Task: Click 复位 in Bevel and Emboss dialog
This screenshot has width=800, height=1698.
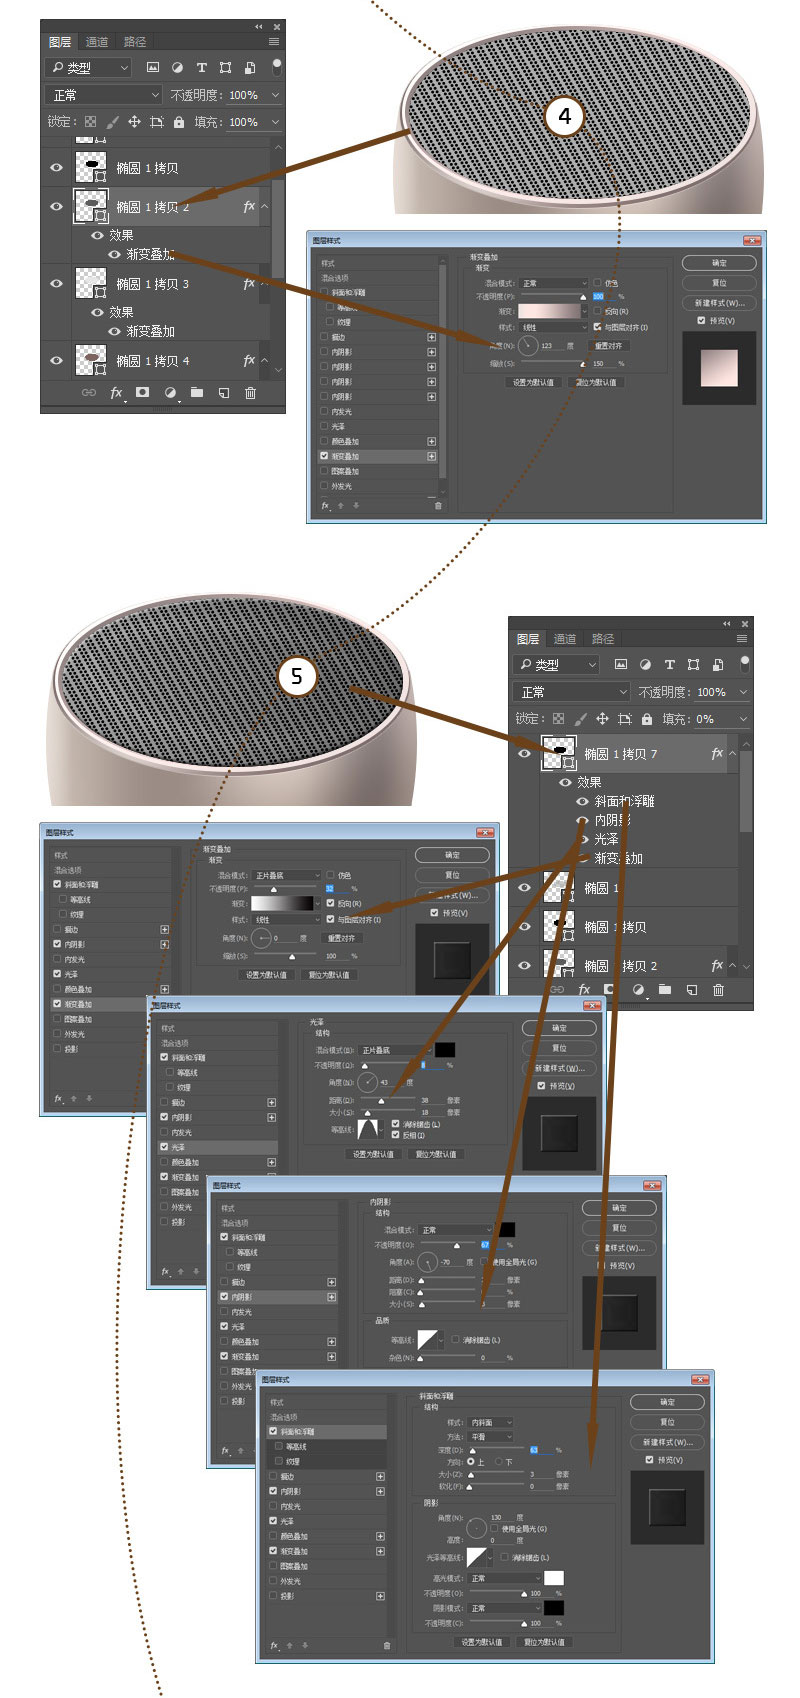Action: click(x=667, y=1422)
